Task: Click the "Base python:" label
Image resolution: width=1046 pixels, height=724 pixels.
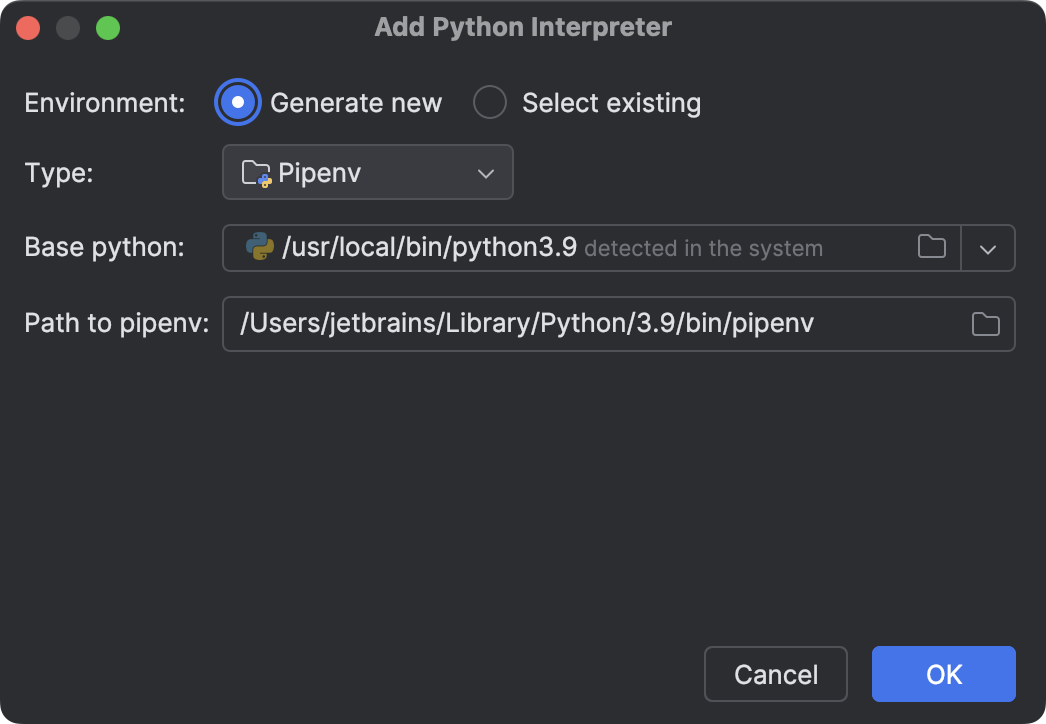Action: click(x=104, y=248)
